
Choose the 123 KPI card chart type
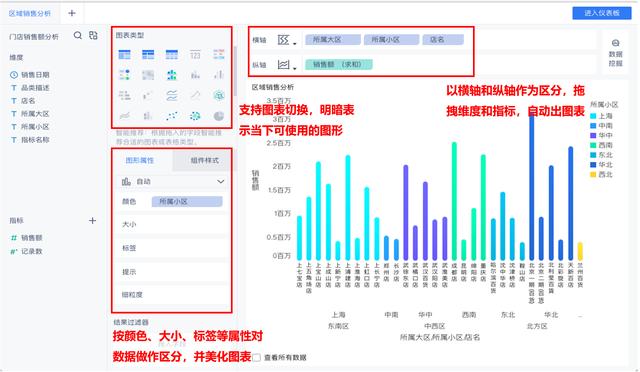(x=195, y=54)
